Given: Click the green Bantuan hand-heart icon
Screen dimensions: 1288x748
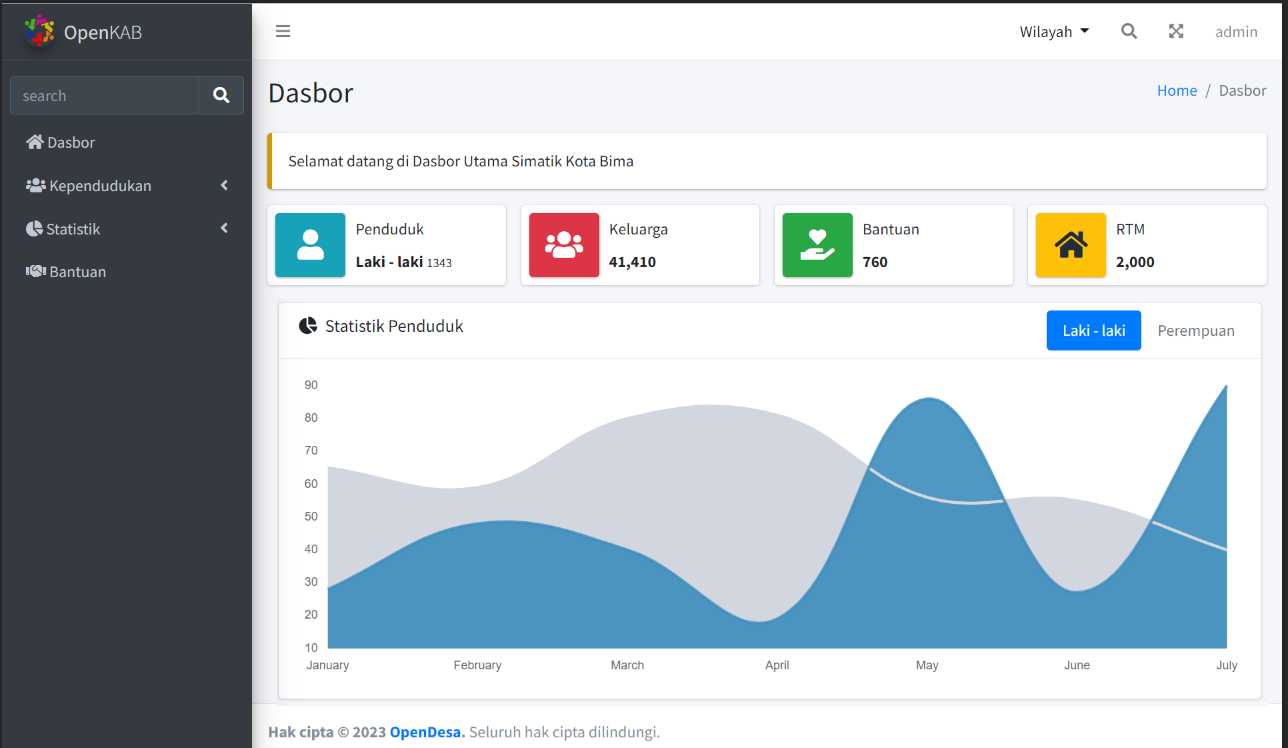Looking at the screenshot, I should [x=816, y=245].
